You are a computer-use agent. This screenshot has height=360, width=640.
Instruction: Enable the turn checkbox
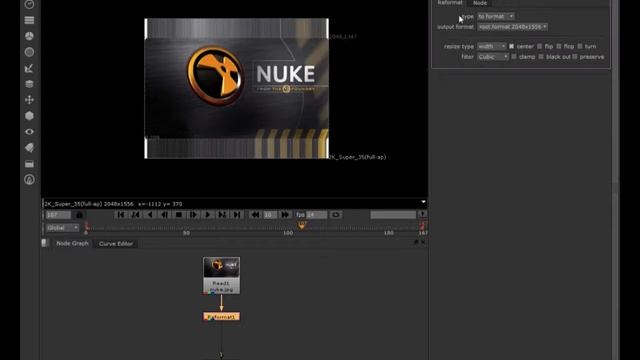(580, 46)
